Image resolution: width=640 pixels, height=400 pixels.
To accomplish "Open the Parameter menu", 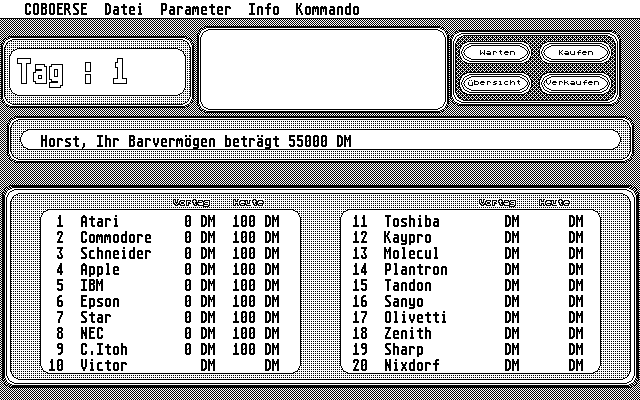I will pos(195,10).
